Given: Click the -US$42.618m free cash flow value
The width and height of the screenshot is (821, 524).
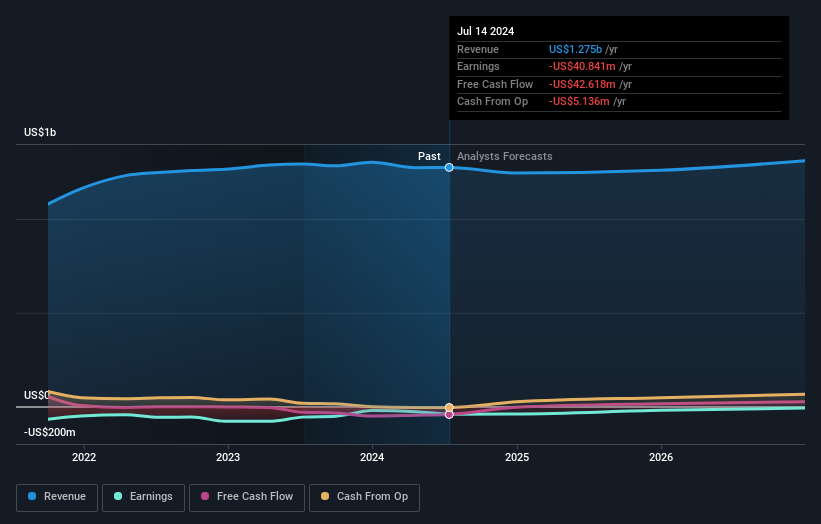Looking at the screenshot, I should pyautogui.click(x=582, y=84).
